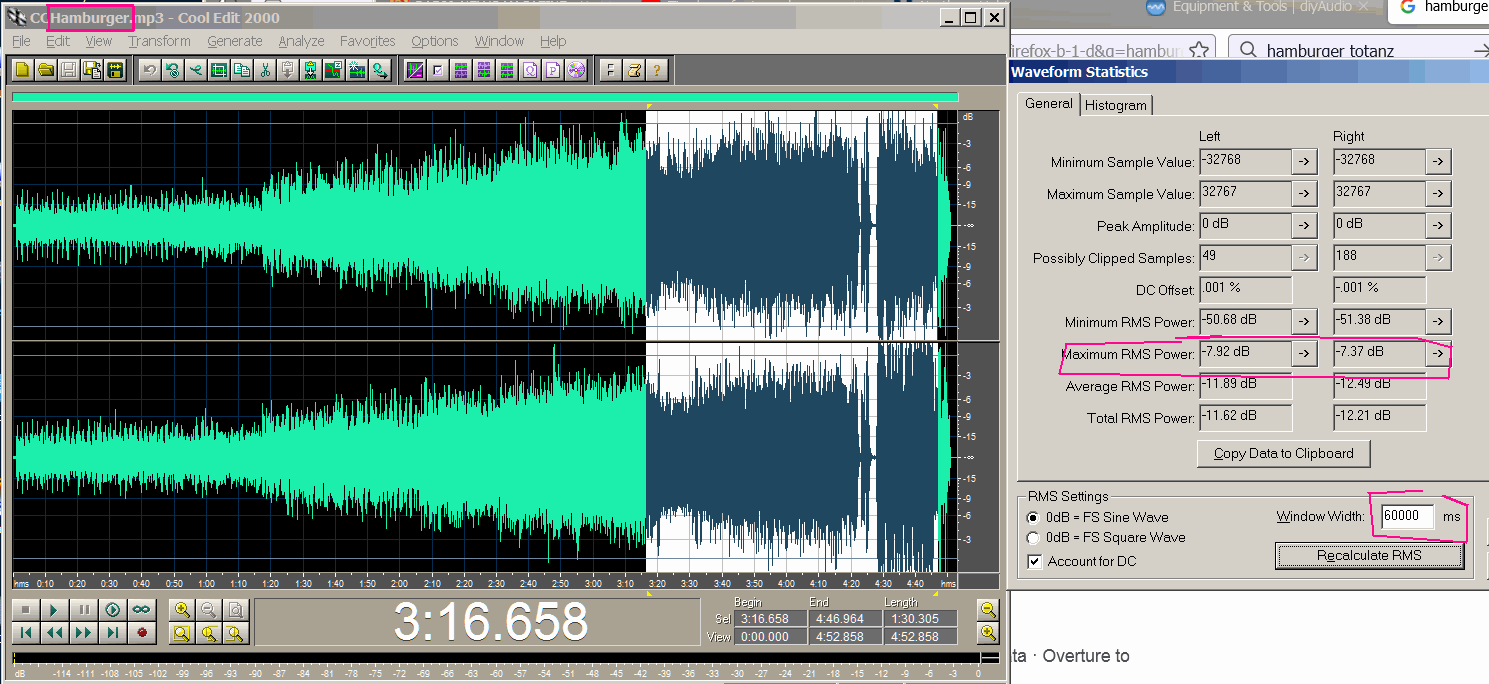Open the Generate menu
1489x684 pixels.
pos(235,41)
